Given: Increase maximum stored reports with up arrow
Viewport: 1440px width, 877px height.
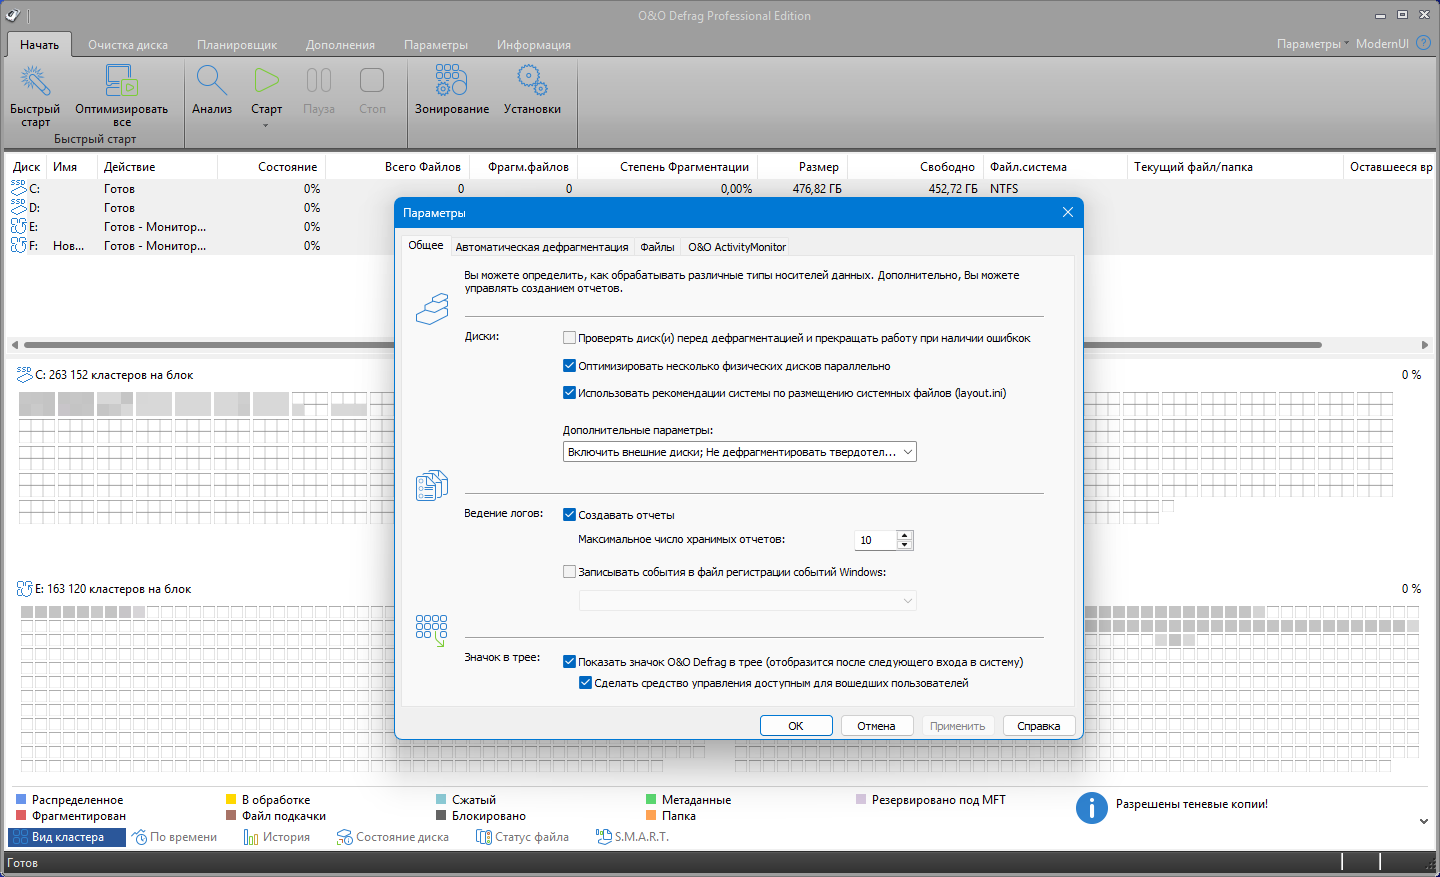Looking at the screenshot, I should pyautogui.click(x=905, y=535).
